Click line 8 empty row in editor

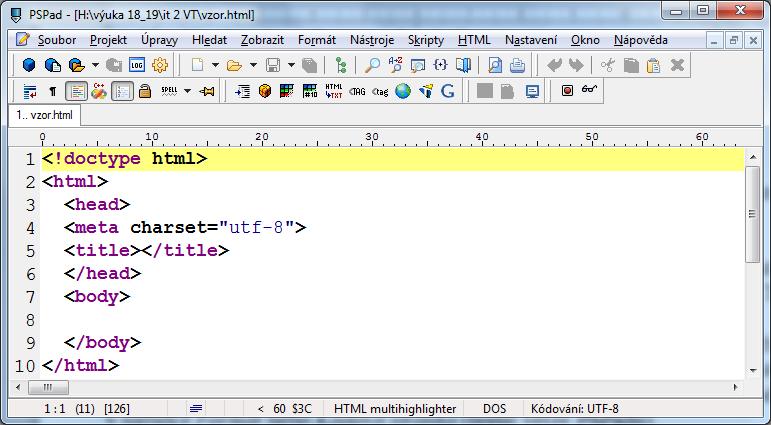pyautogui.click(x=392, y=320)
